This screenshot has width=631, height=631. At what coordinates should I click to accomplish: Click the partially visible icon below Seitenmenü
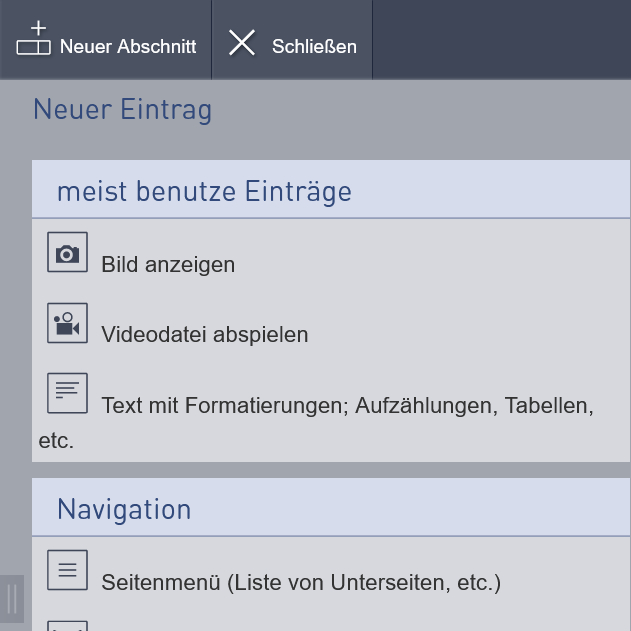point(67,626)
